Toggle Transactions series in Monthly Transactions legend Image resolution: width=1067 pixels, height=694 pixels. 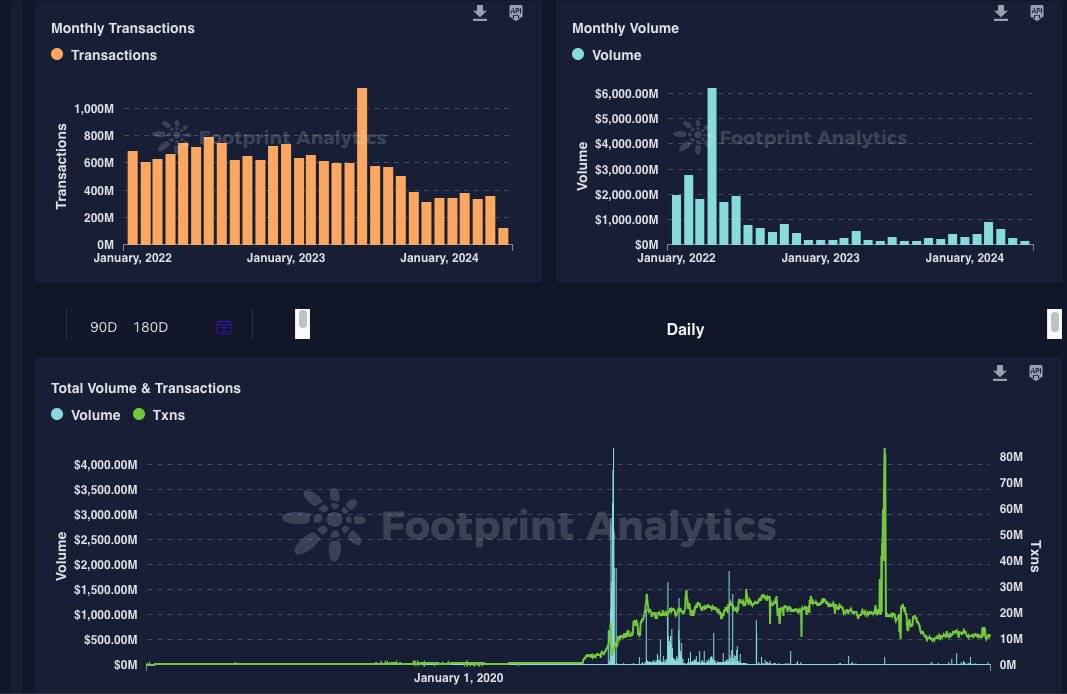pos(104,55)
